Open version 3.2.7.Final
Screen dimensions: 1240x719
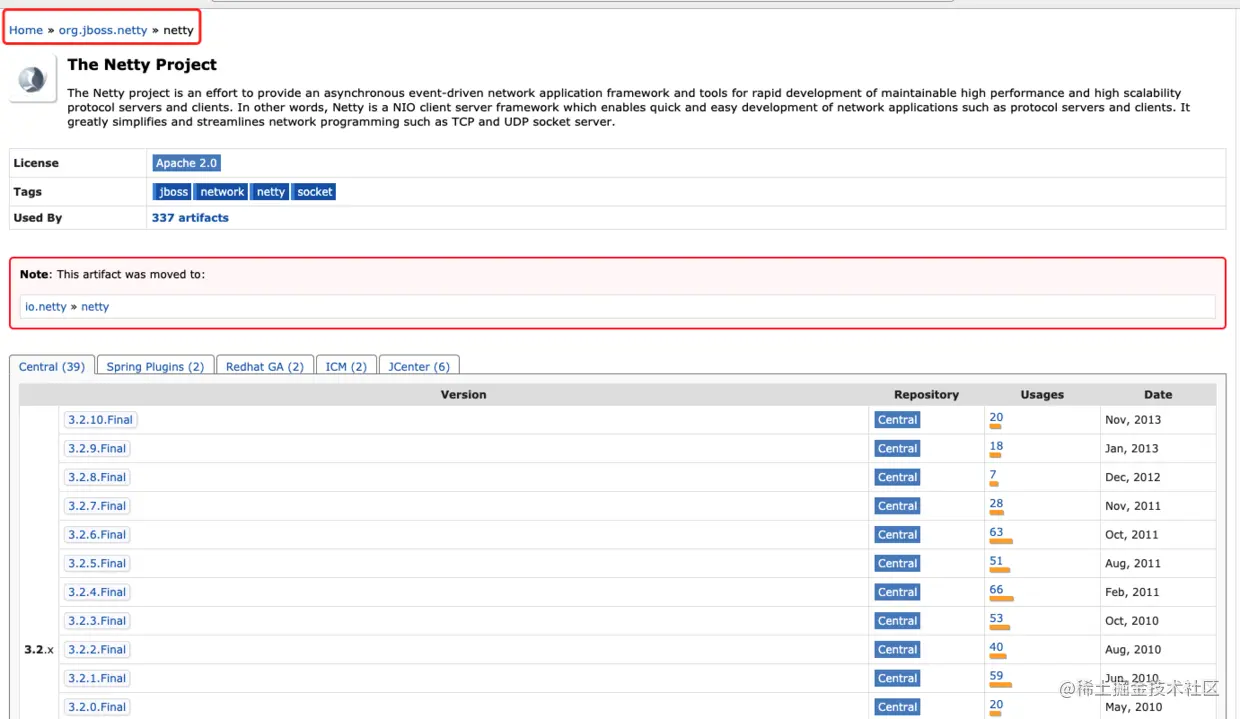[x=97, y=506]
